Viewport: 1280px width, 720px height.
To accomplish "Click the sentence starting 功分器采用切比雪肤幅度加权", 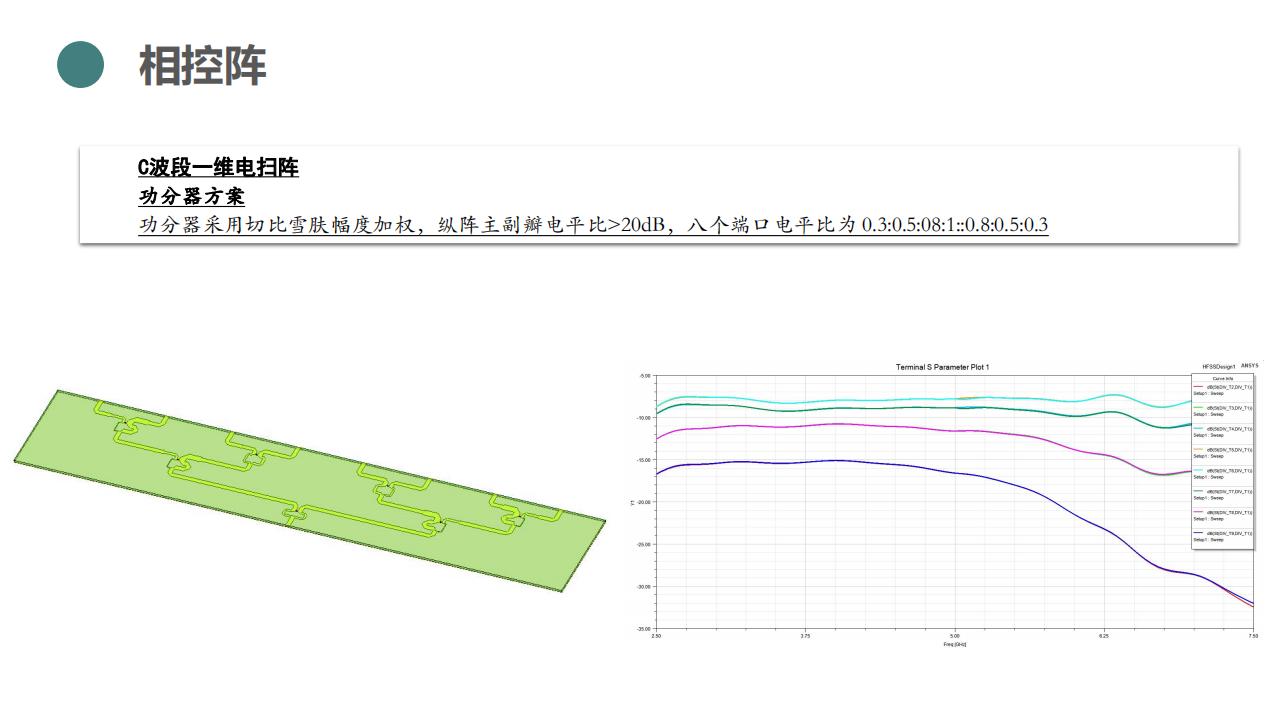I will 593,224.
